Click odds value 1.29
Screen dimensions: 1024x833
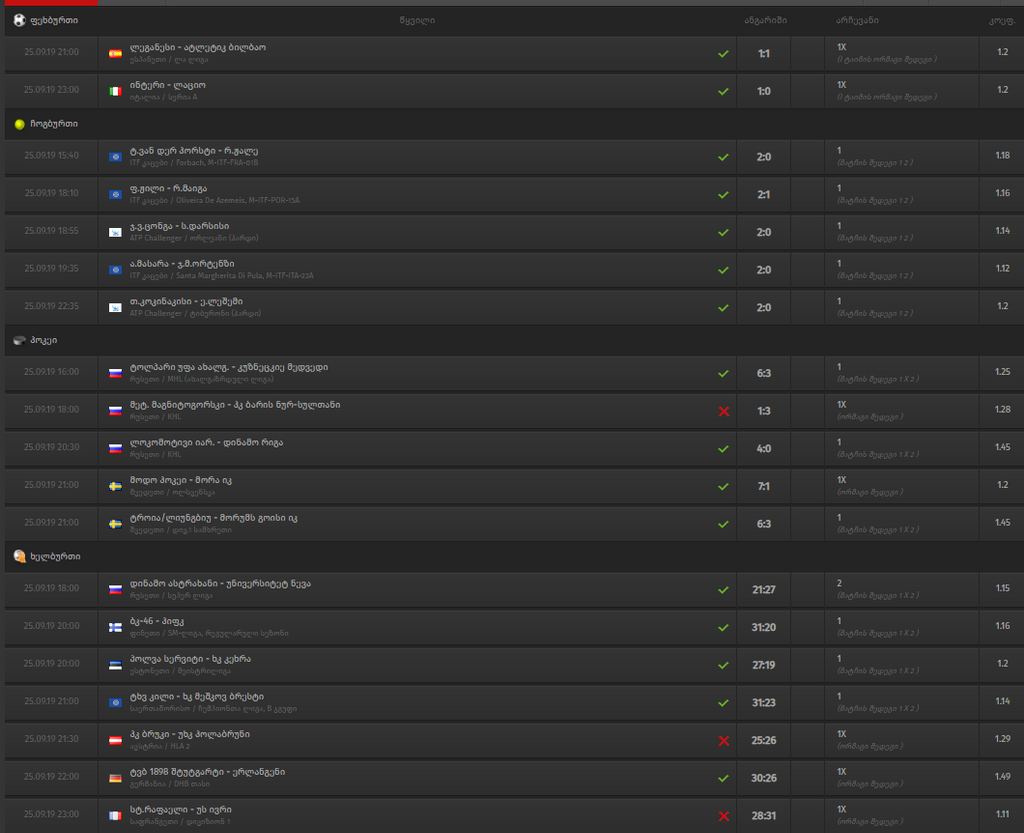point(1002,738)
